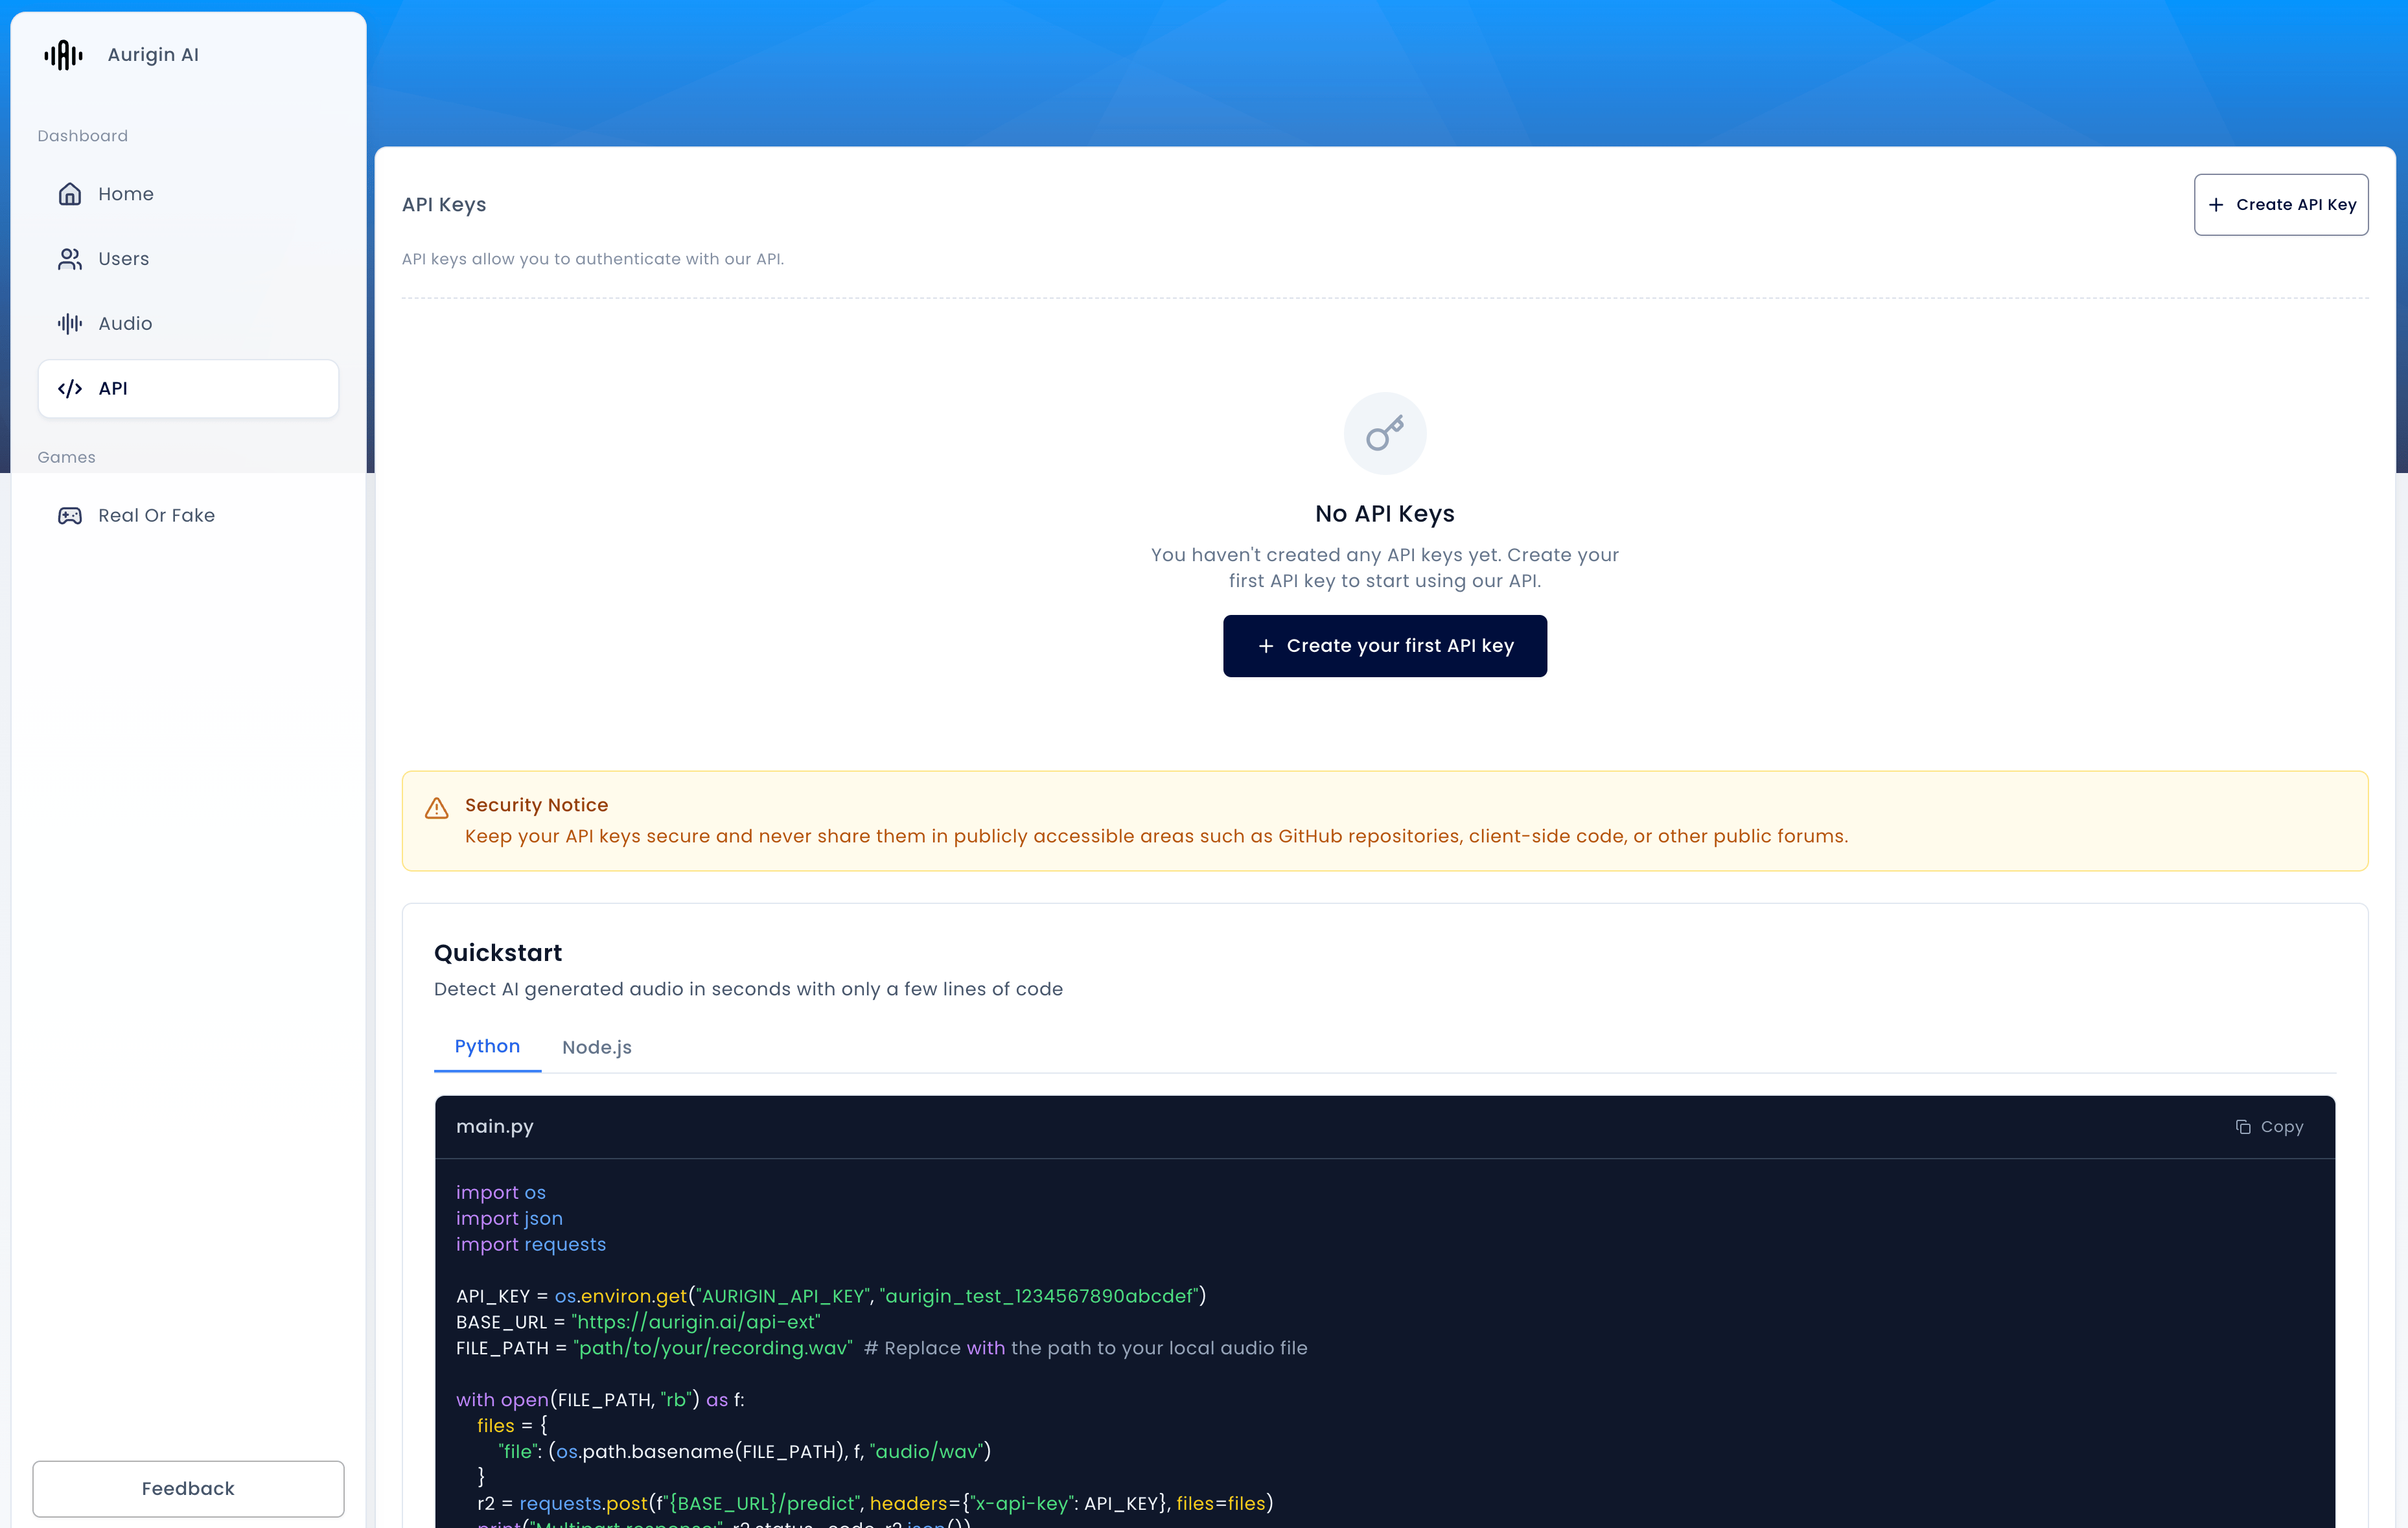Click the Users people icon in sidebar
2408x1528 pixels.
[70, 259]
